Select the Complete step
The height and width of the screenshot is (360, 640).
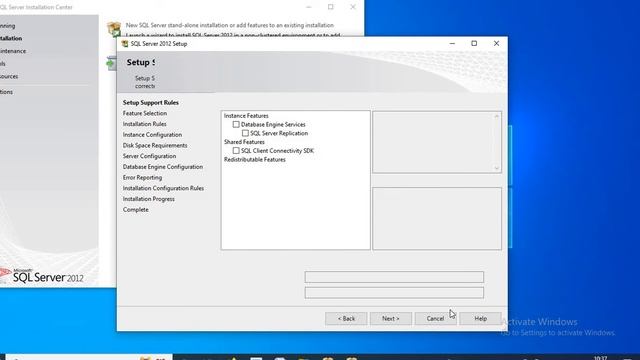[136, 209]
